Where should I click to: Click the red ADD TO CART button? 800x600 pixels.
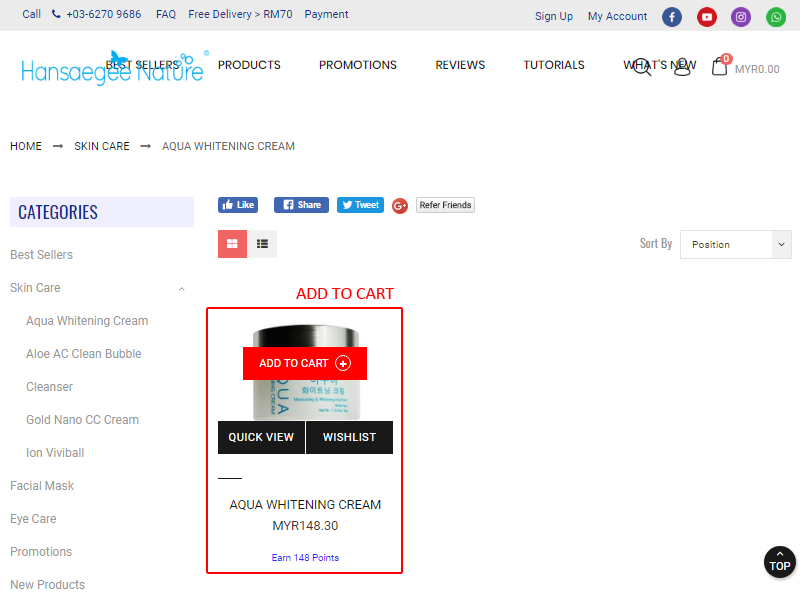click(305, 363)
